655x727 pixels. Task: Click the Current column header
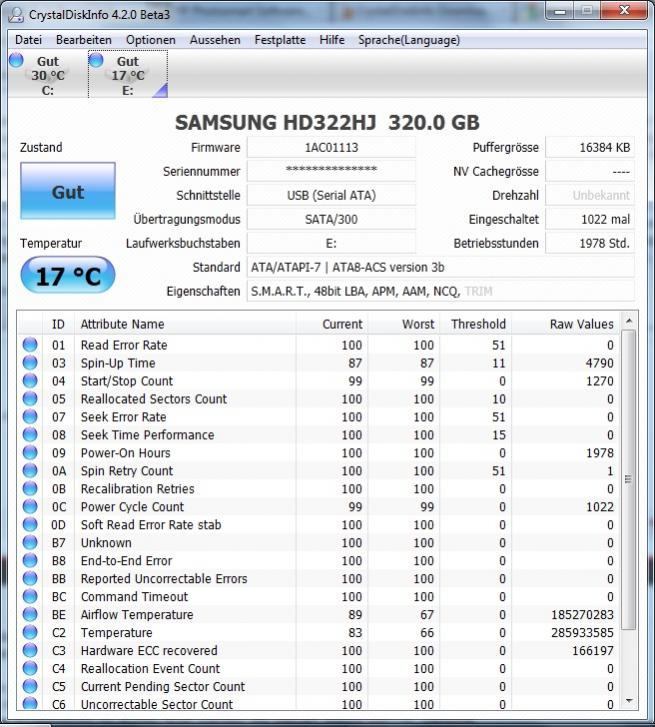tap(332, 324)
